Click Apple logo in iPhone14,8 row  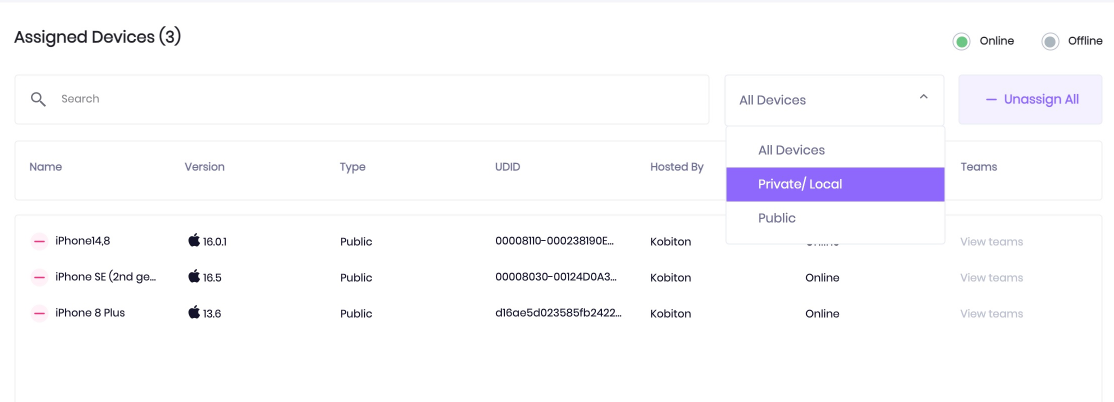[194, 241]
